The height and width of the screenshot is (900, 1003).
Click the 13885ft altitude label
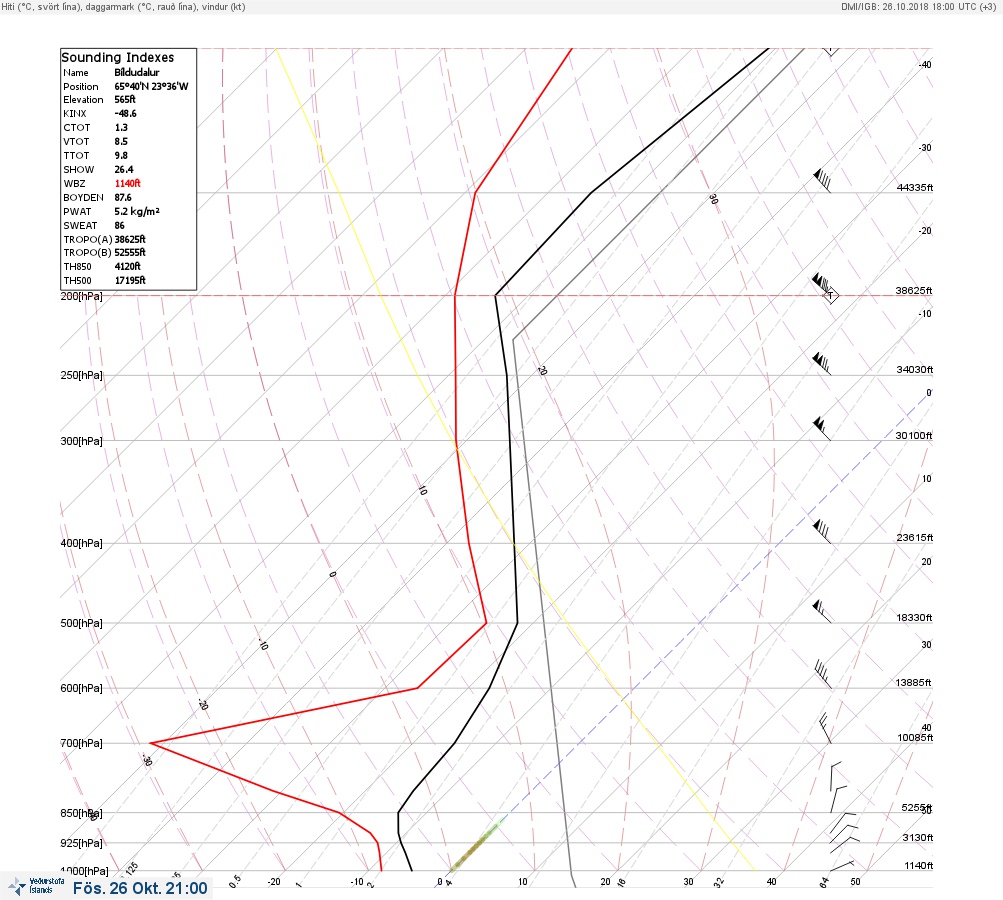coord(914,683)
